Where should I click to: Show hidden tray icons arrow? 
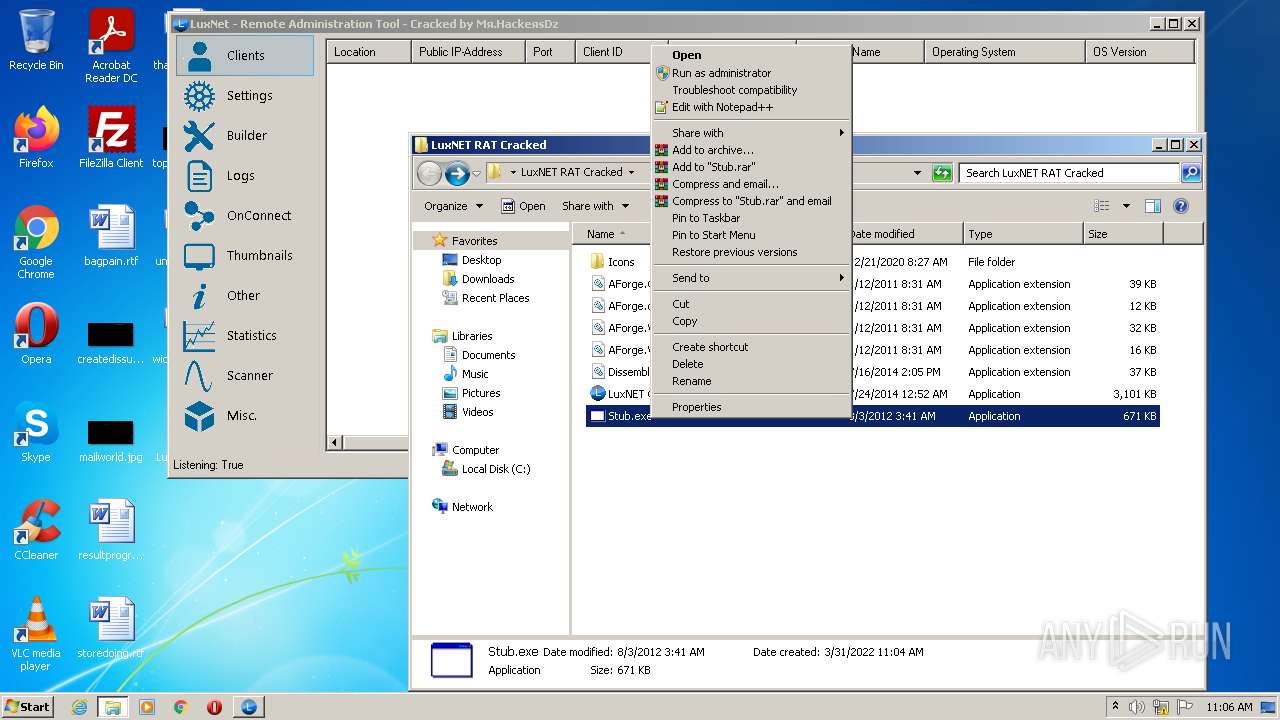point(1115,707)
